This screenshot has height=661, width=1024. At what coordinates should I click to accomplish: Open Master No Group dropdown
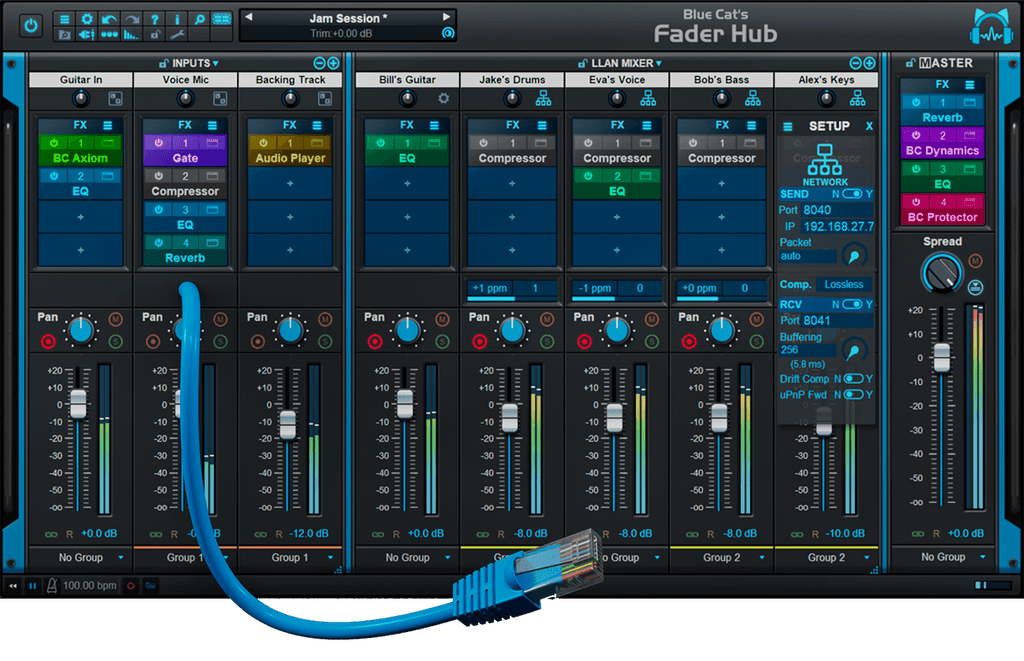944,557
